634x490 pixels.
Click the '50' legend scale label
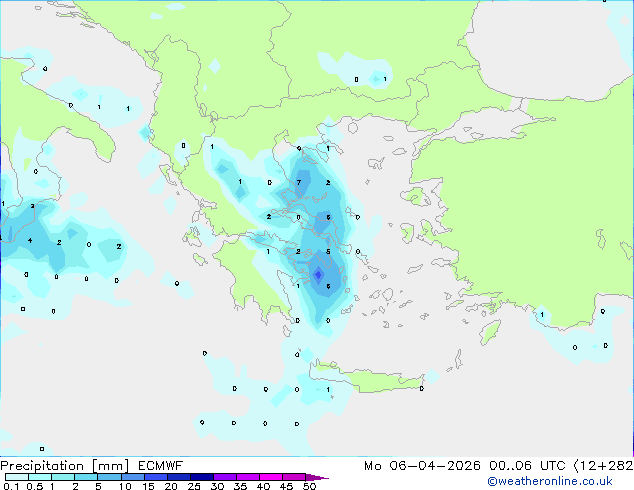click(x=310, y=486)
